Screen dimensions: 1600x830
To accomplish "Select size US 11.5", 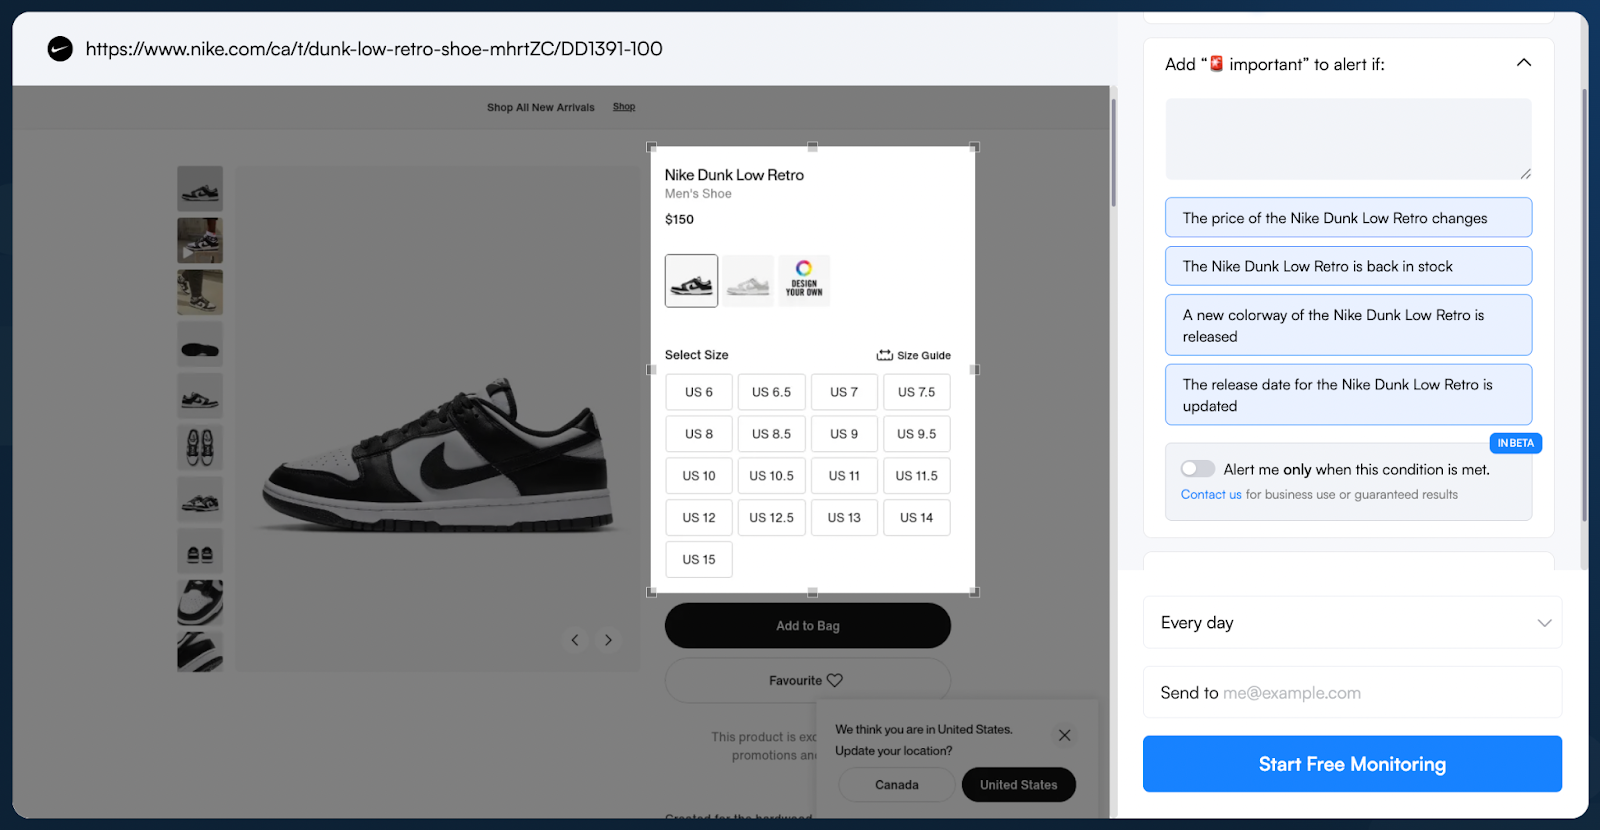I will pos(916,476).
